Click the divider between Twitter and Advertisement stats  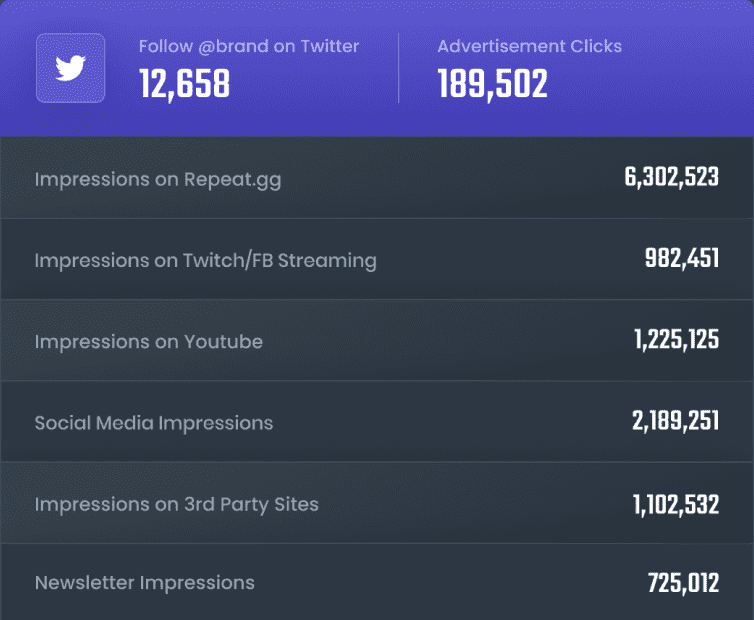398,68
